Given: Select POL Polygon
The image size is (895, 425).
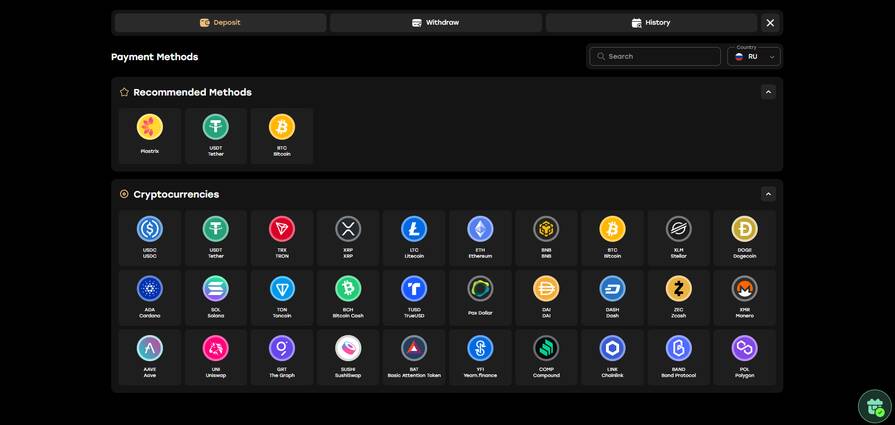Looking at the screenshot, I should pyautogui.click(x=744, y=357).
